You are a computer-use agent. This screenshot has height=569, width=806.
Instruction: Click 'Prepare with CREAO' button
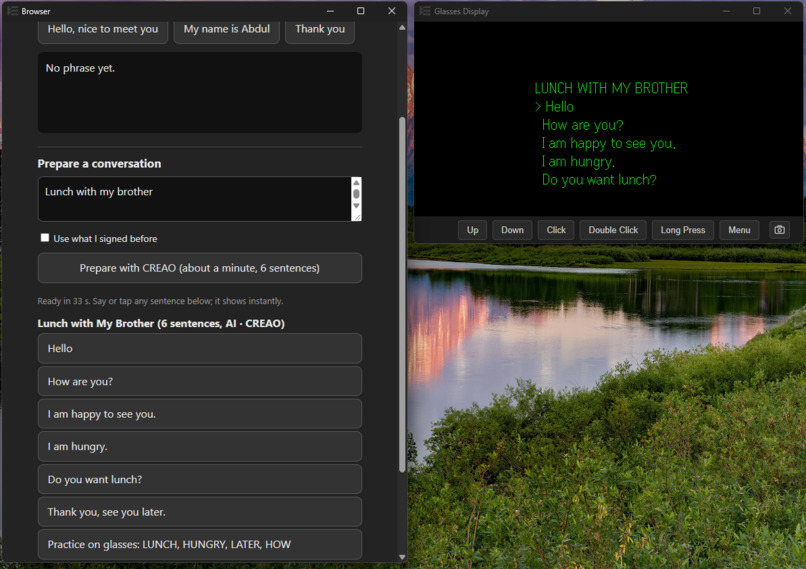[x=199, y=268]
